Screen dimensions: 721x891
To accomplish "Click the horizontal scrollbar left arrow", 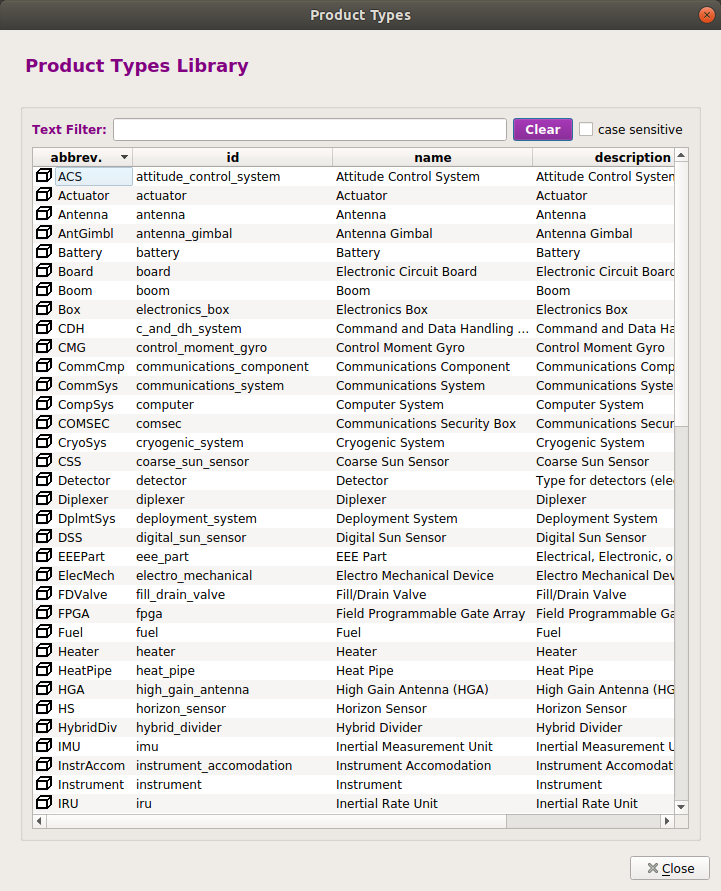I will pyautogui.click(x=39, y=821).
